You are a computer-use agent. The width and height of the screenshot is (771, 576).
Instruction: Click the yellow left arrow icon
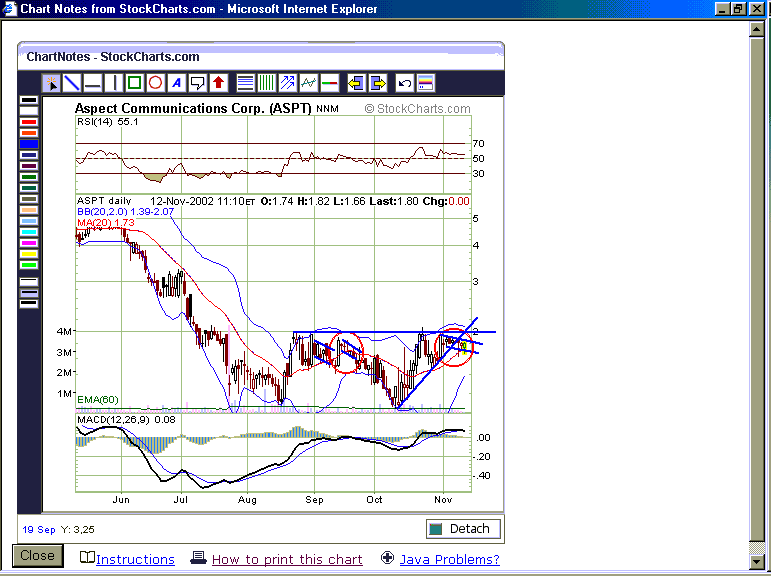point(356,83)
